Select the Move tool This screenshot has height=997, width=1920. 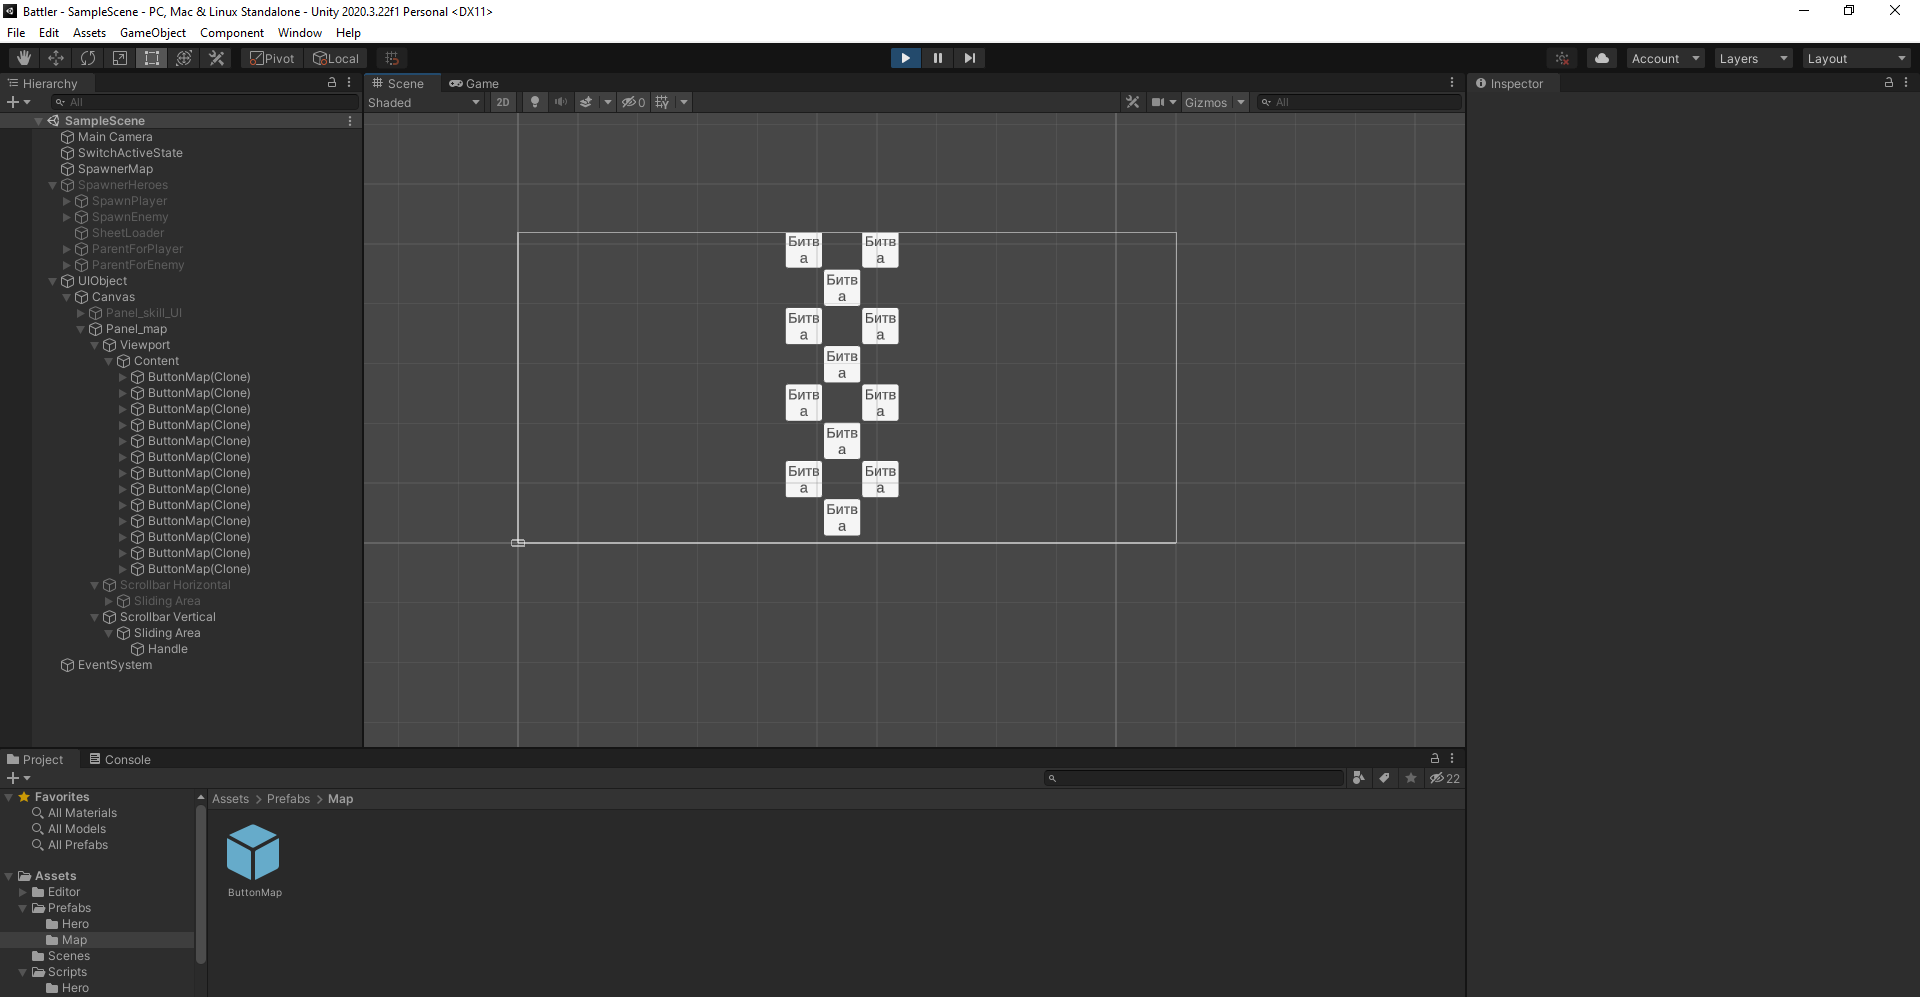(55, 57)
